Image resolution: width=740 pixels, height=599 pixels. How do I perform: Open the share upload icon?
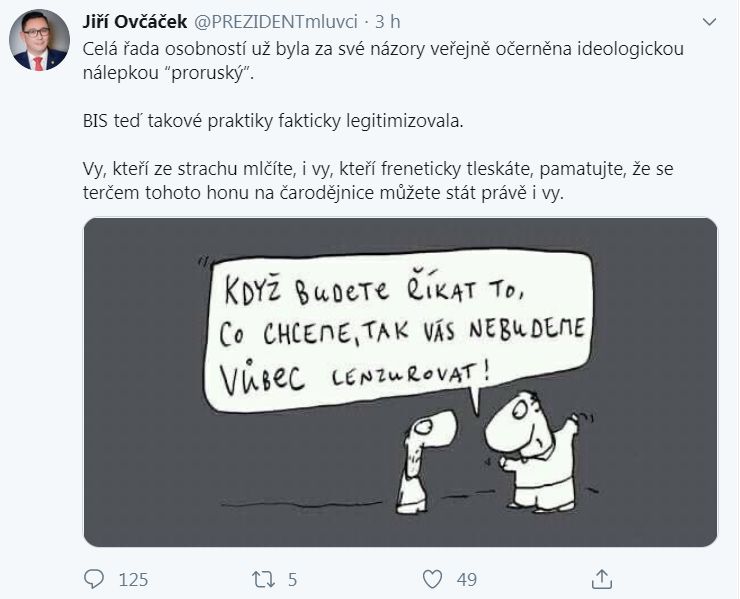(x=602, y=579)
